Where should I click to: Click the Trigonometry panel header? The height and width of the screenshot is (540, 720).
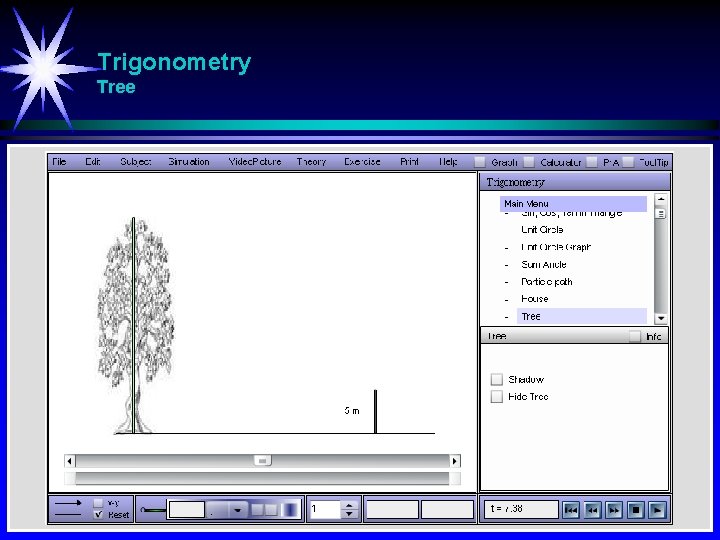point(575,182)
